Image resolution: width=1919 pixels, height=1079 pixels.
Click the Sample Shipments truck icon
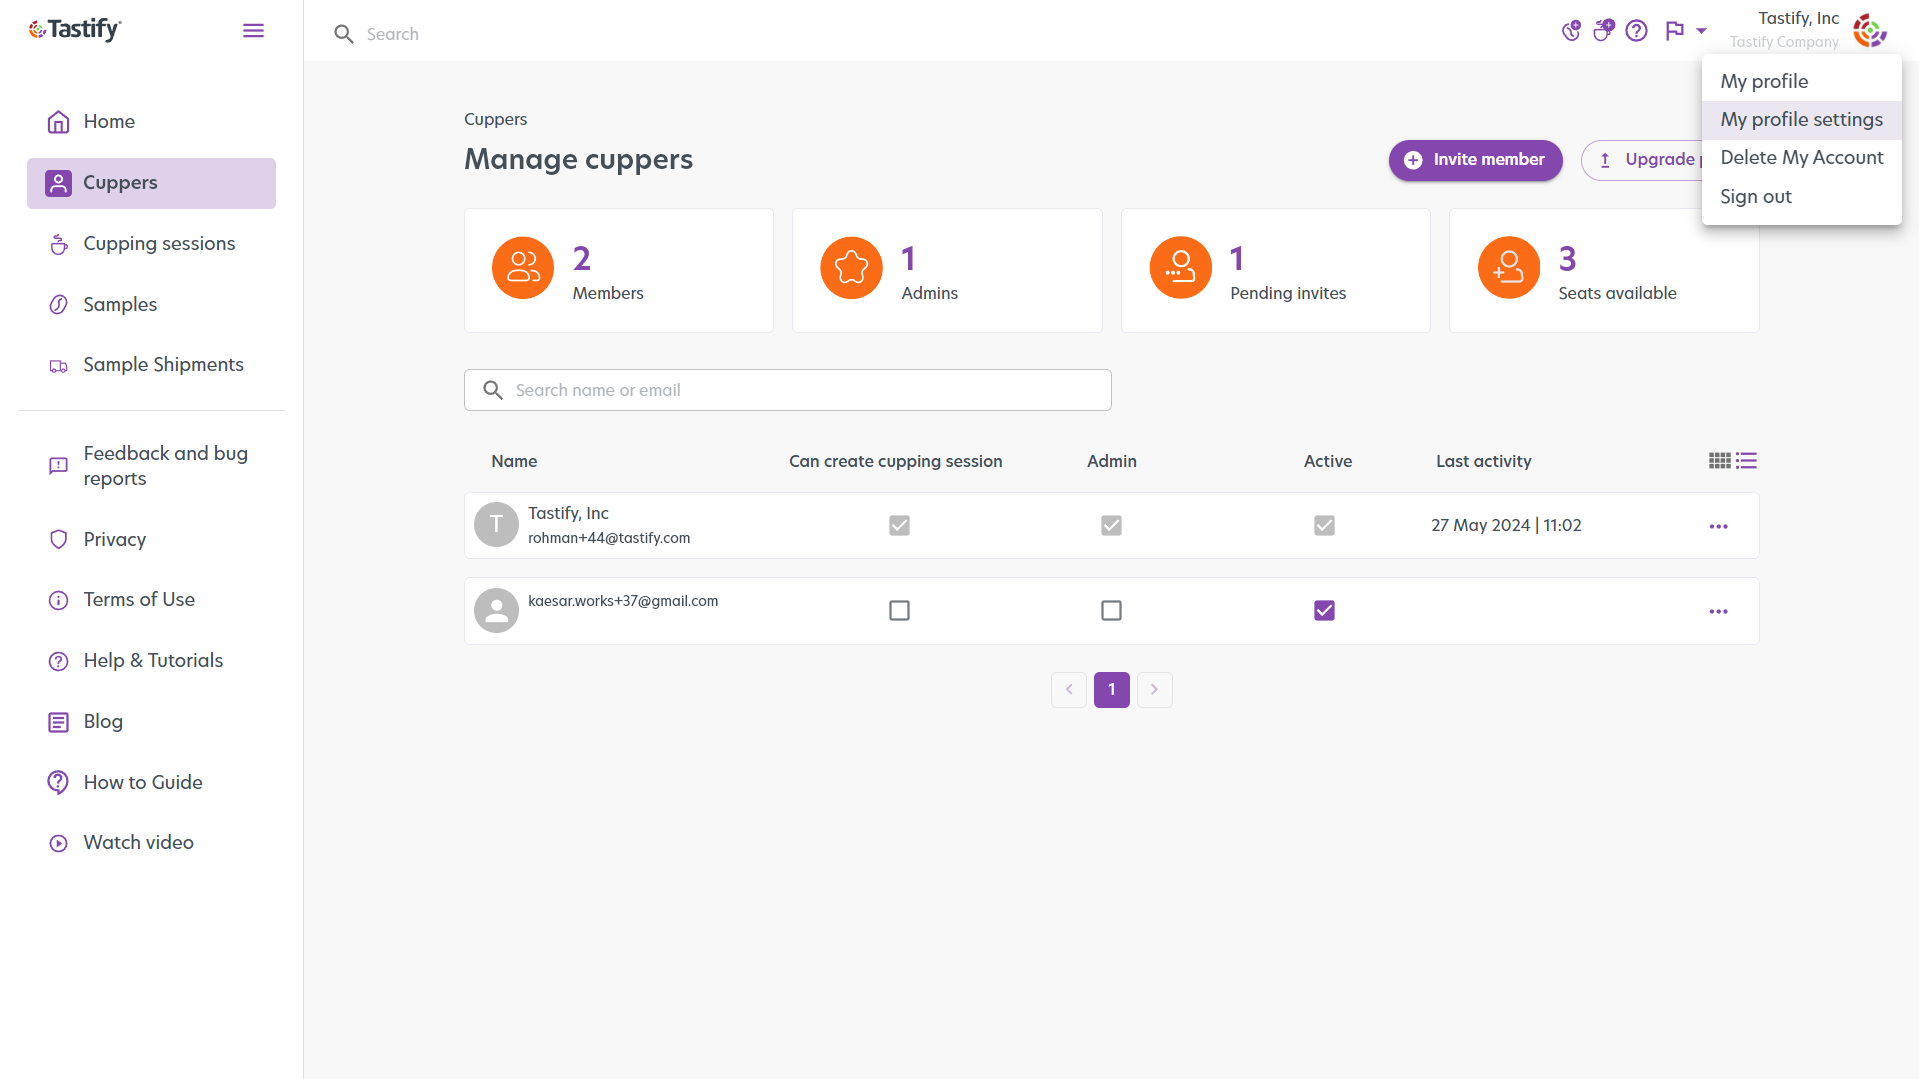[x=58, y=365]
